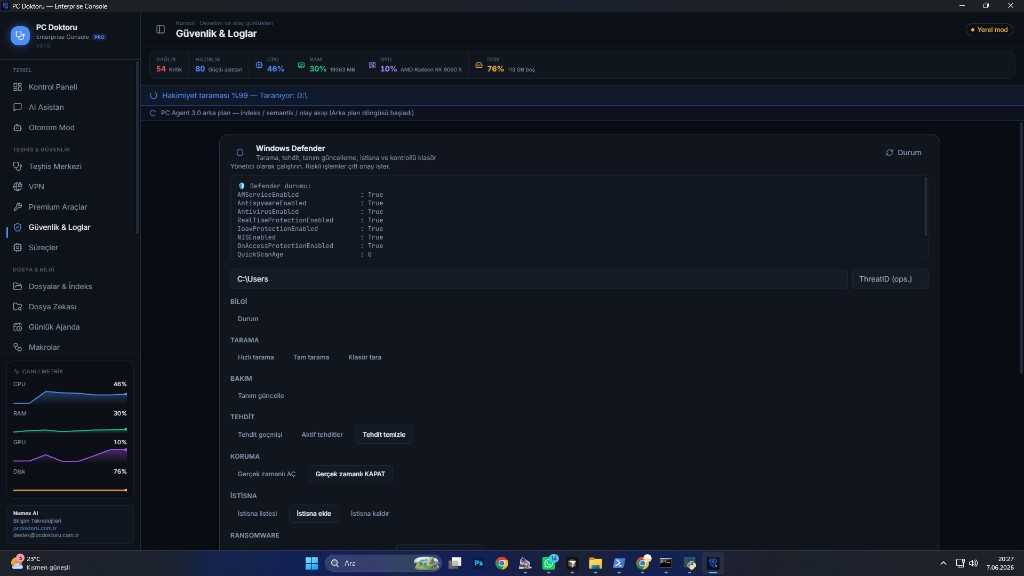Screen dimensions: 1024x576
Task: Click the İstisna ekle button
Action: pos(313,513)
